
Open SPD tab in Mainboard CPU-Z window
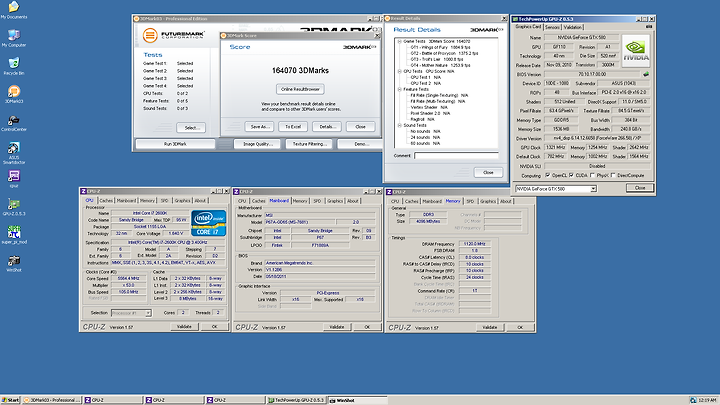pos(317,201)
